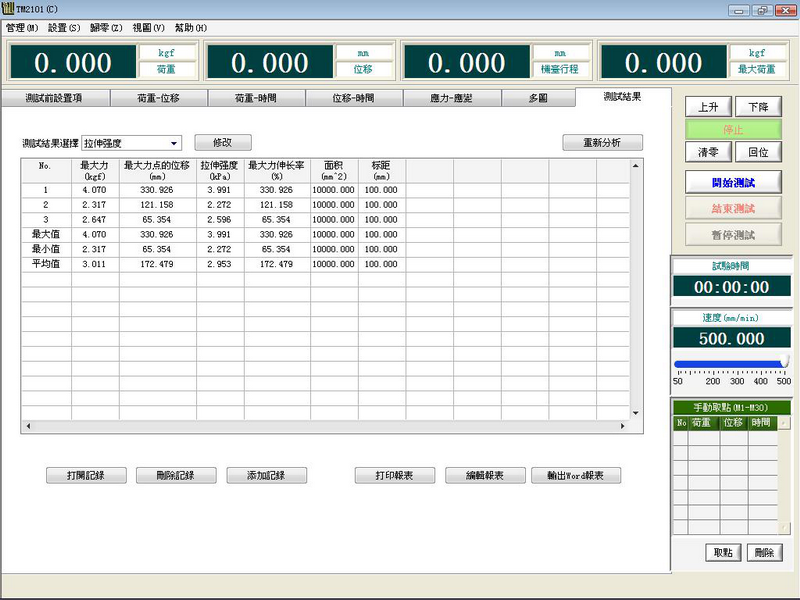Image resolution: width=800 pixels, height=600 pixels.
Task: Adjust the speed slider handle
Action: coord(785,362)
